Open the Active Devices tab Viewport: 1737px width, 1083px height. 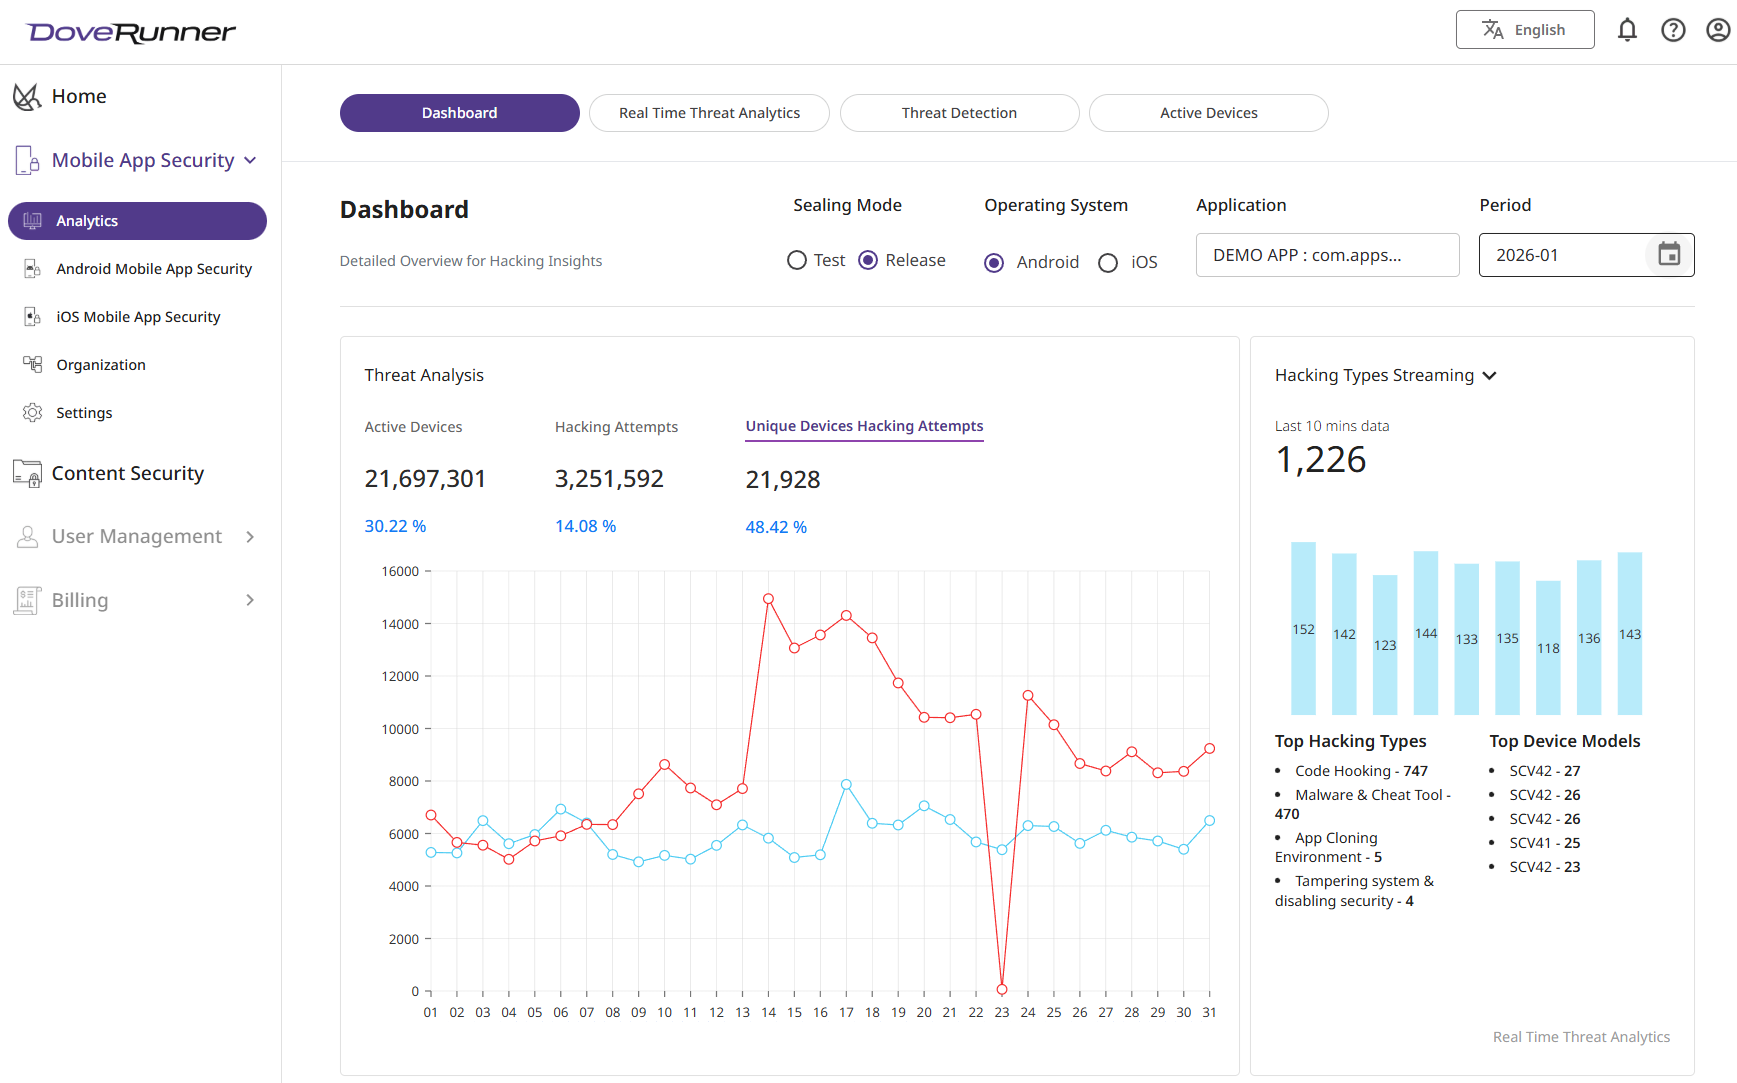(x=1208, y=113)
